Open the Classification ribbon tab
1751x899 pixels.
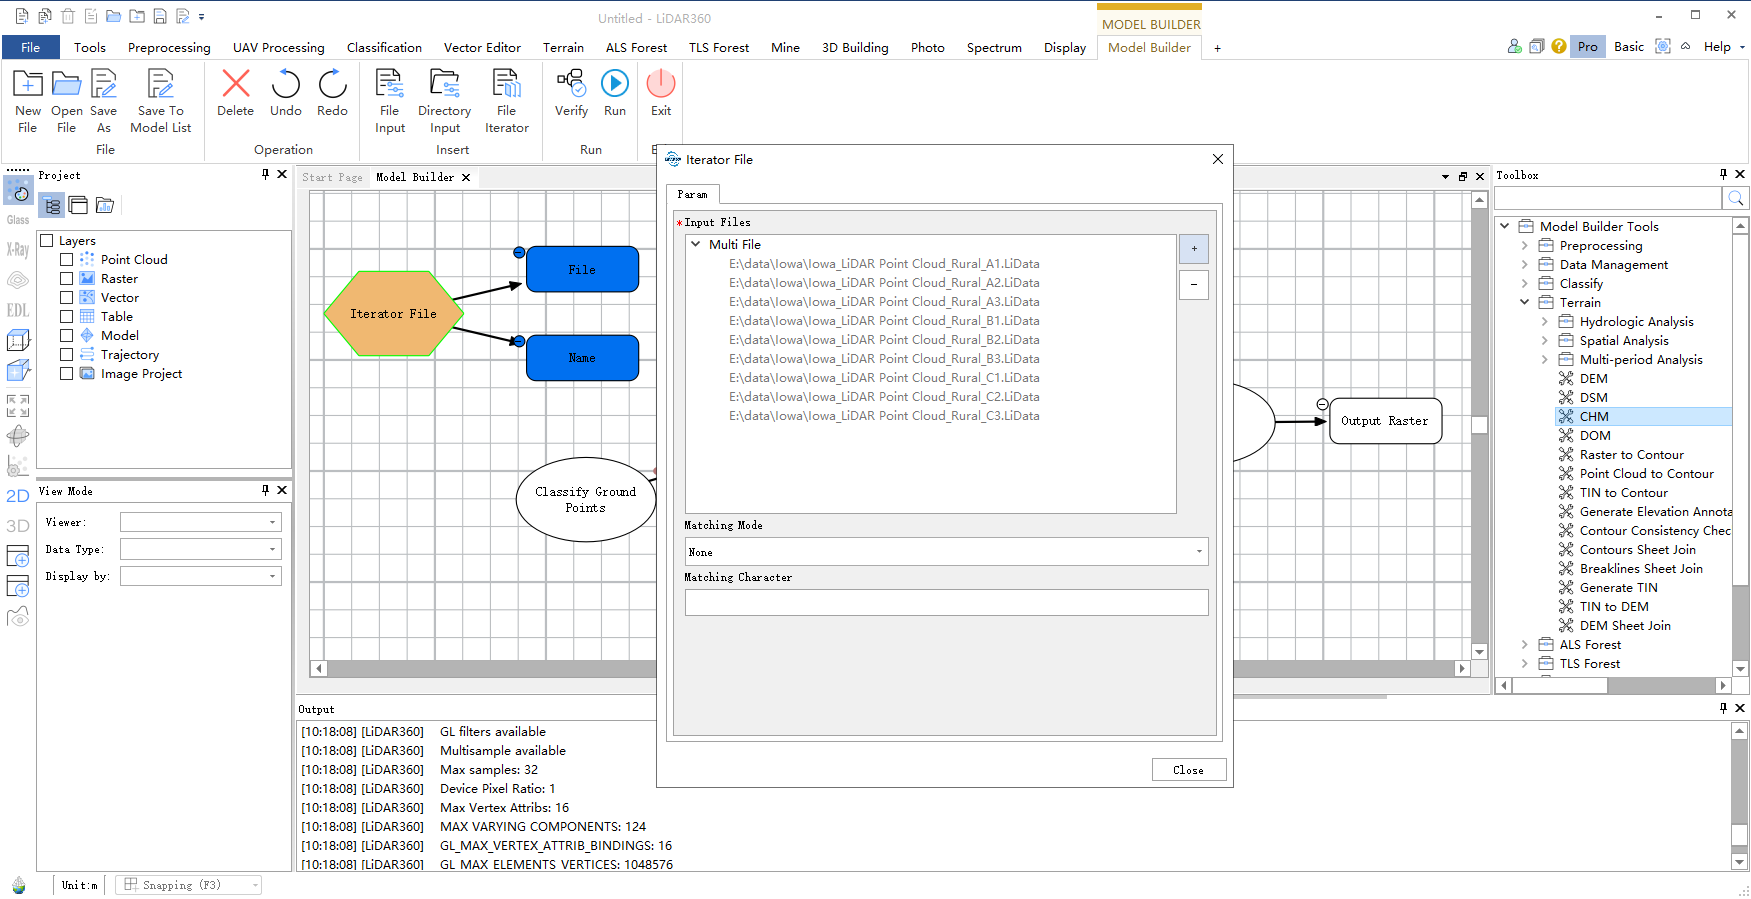(384, 47)
